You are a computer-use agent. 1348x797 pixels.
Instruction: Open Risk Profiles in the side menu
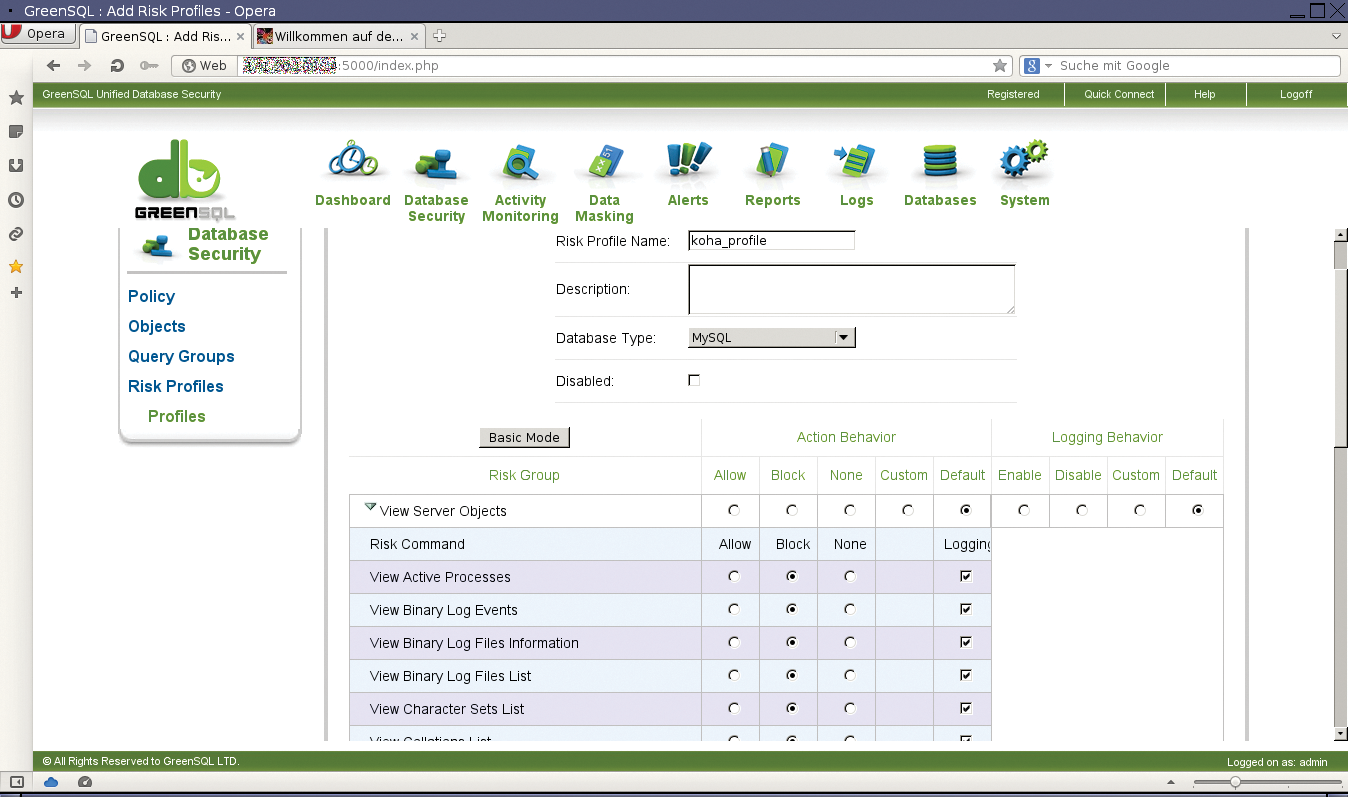click(x=176, y=386)
